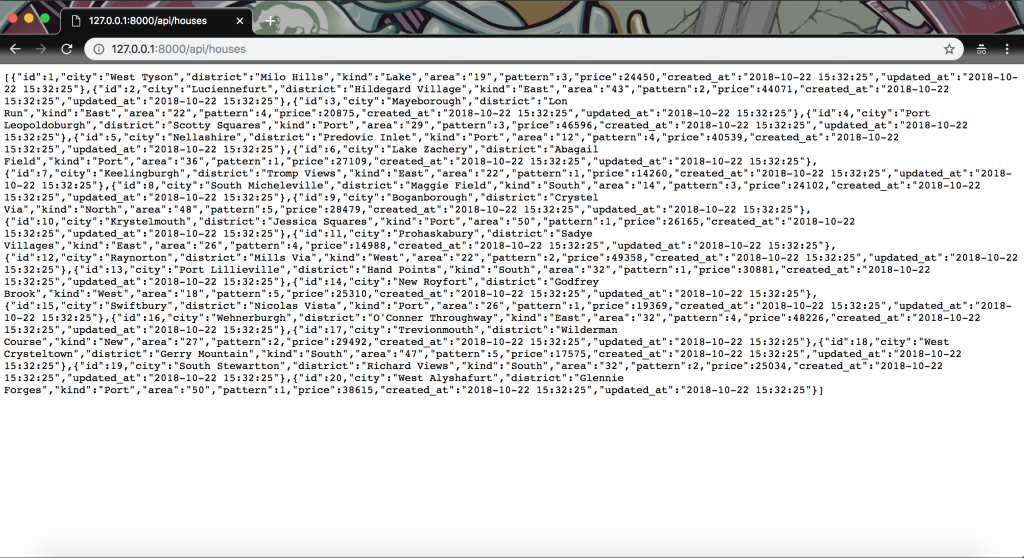This screenshot has height=558, width=1024.
Task: Minimize the window with yellow button
Action: coord(29,18)
